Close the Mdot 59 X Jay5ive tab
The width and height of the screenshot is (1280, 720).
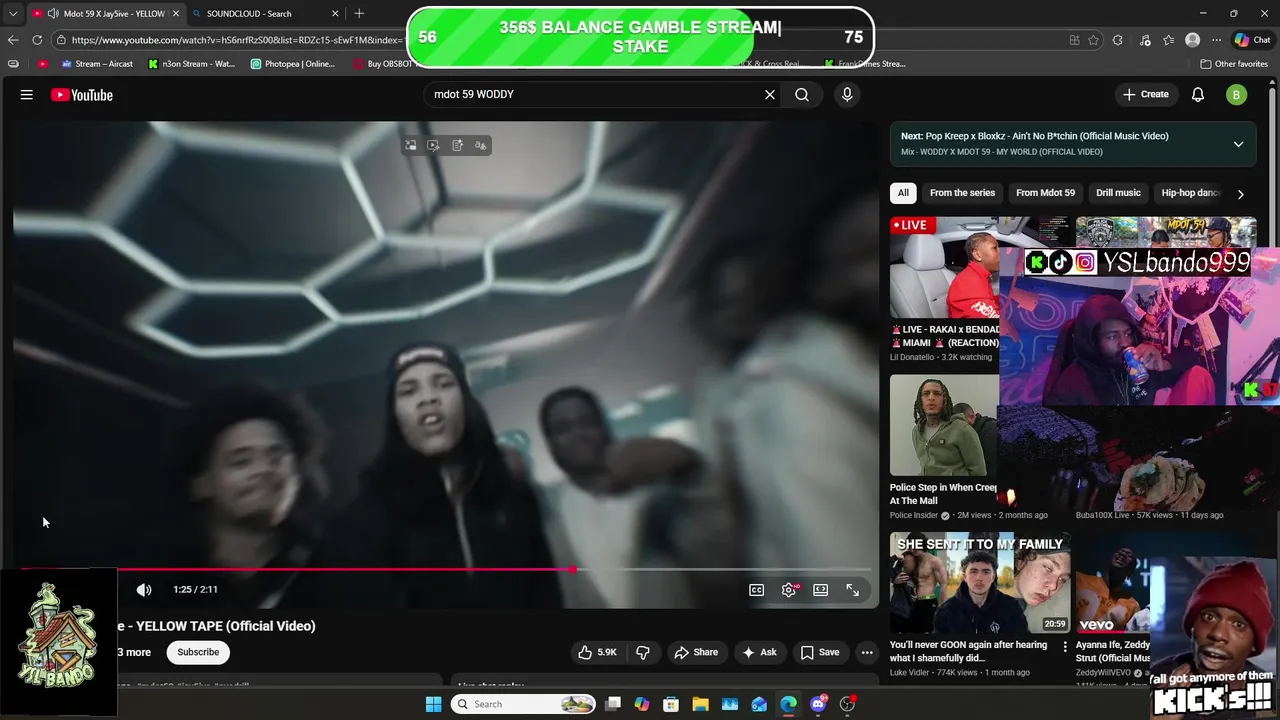click(175, 13)
